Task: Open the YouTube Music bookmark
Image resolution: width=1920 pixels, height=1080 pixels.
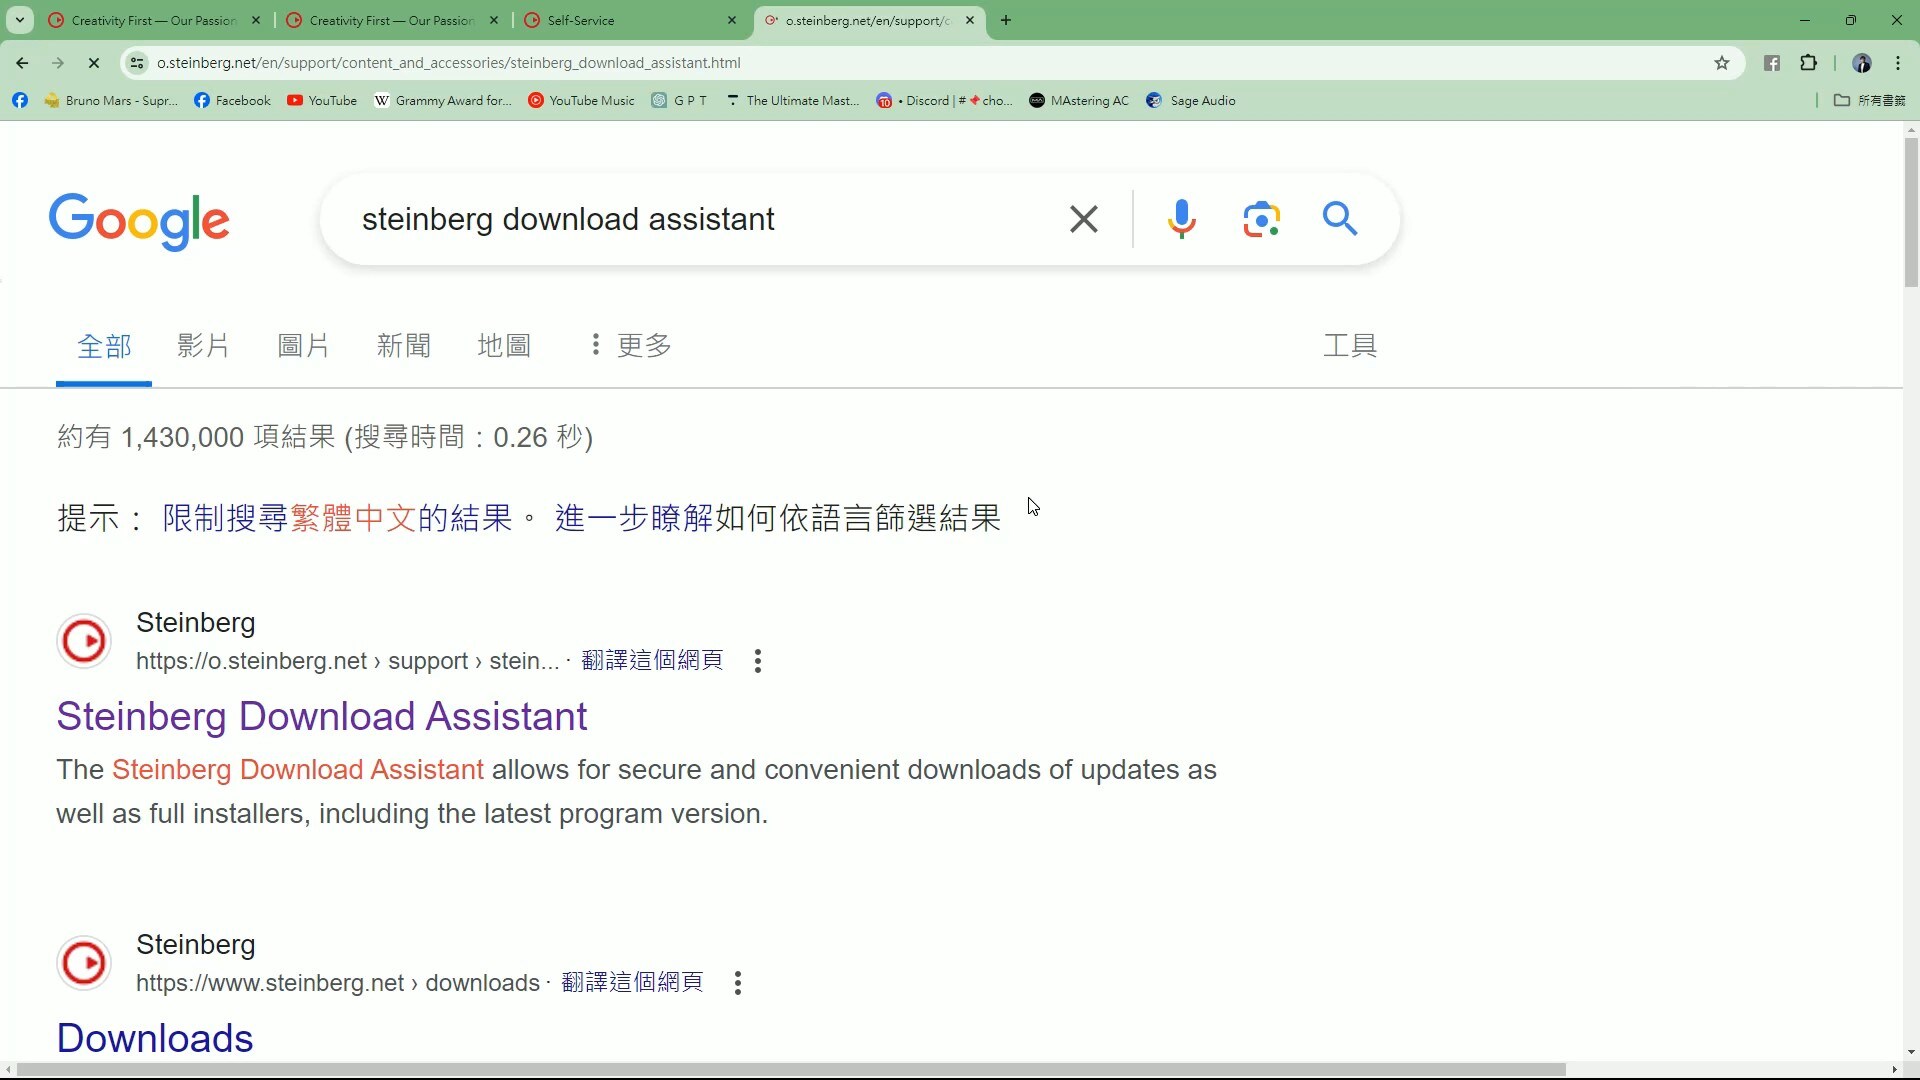Action: coord(581,101)
